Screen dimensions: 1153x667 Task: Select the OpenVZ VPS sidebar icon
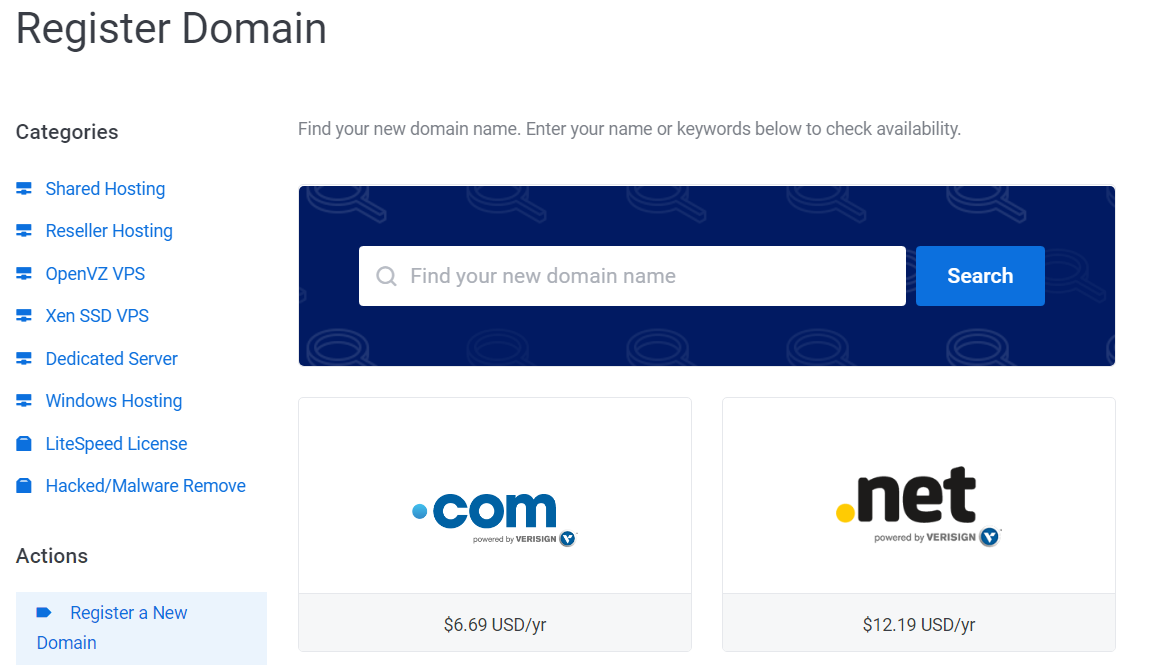click(23, 273)
